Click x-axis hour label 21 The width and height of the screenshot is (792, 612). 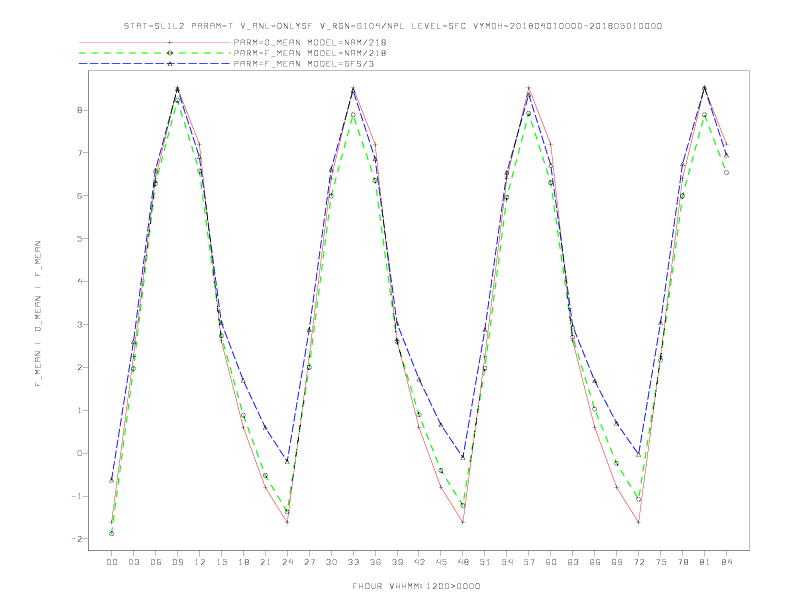[265, 562]
